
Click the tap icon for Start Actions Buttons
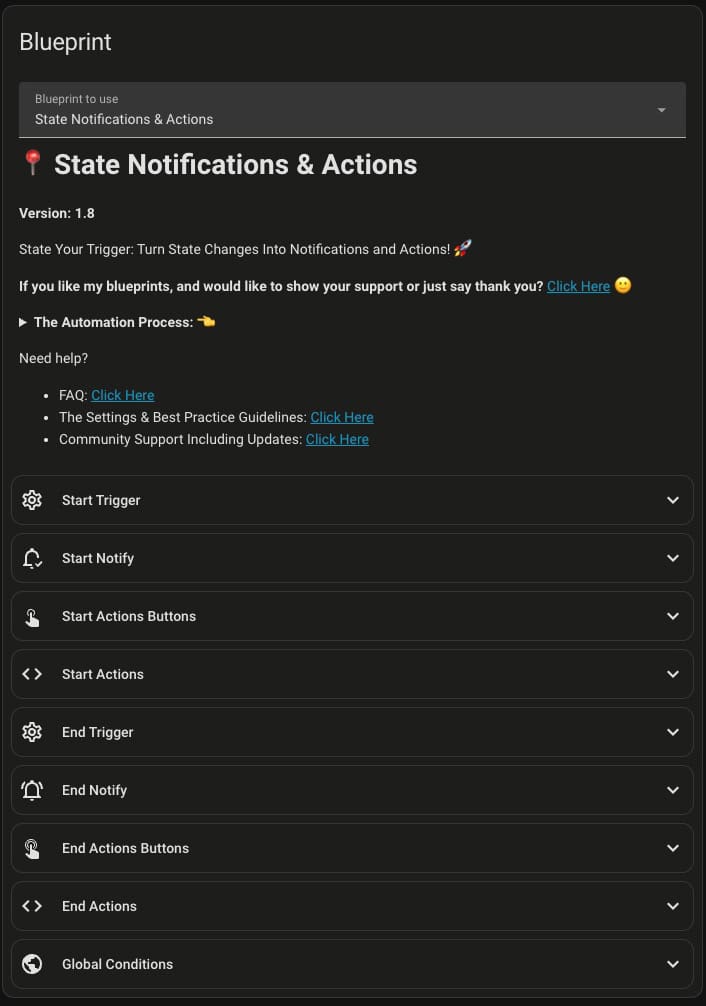(32, 617)
